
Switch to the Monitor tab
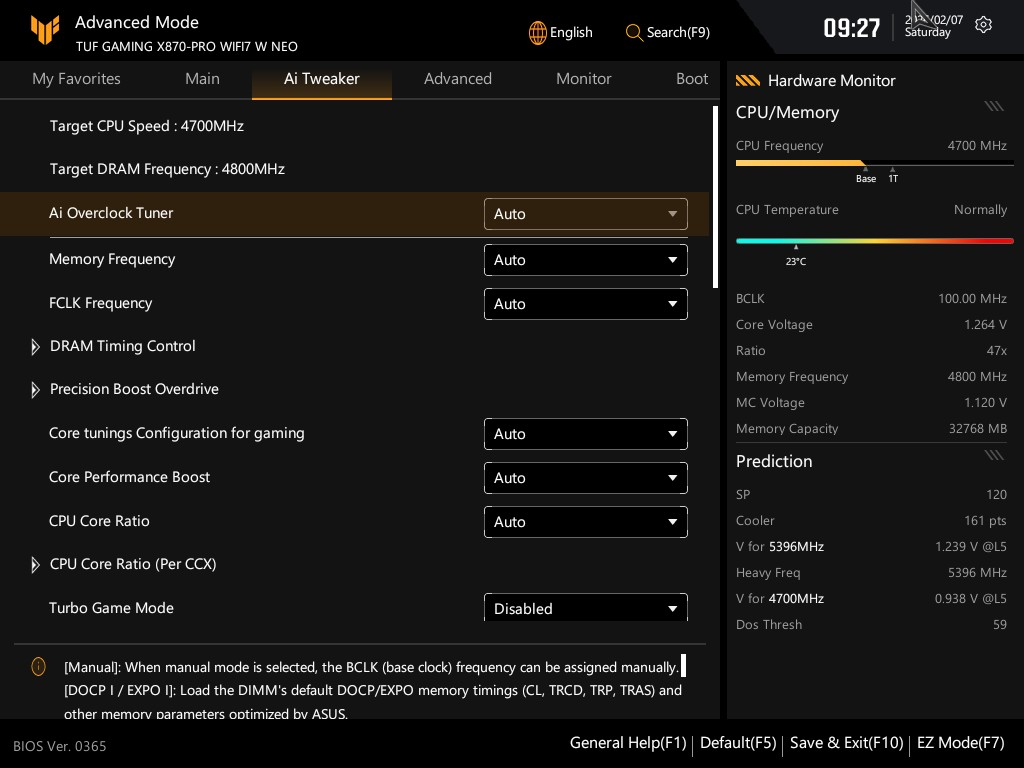(x=583, y=79)
